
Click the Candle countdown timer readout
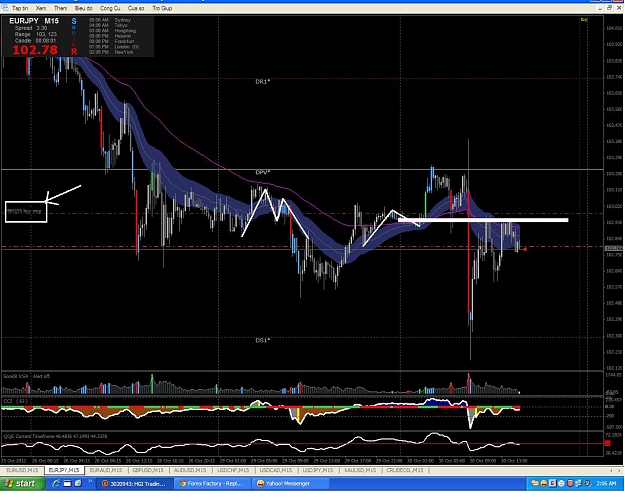click(x=35, y=41)
